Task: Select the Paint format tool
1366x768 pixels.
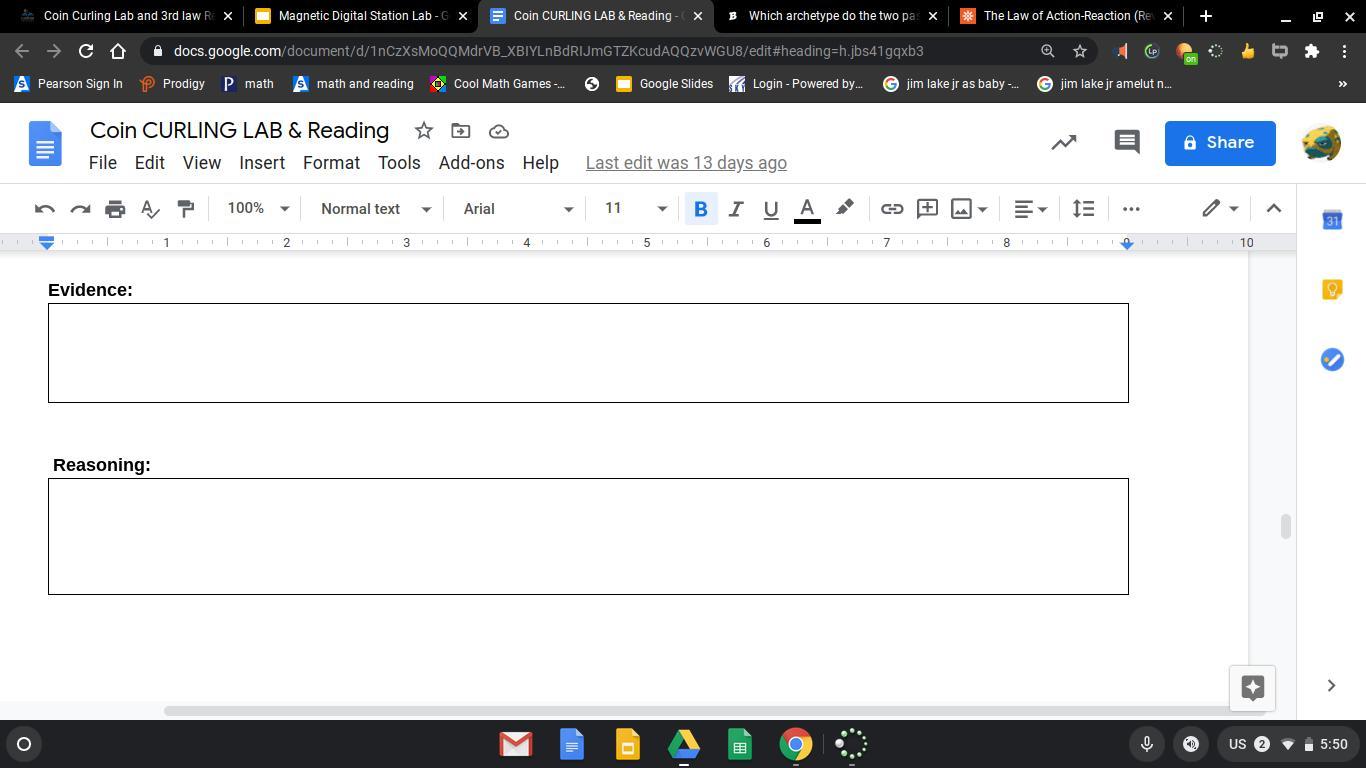Action: [x=185, y=209]
